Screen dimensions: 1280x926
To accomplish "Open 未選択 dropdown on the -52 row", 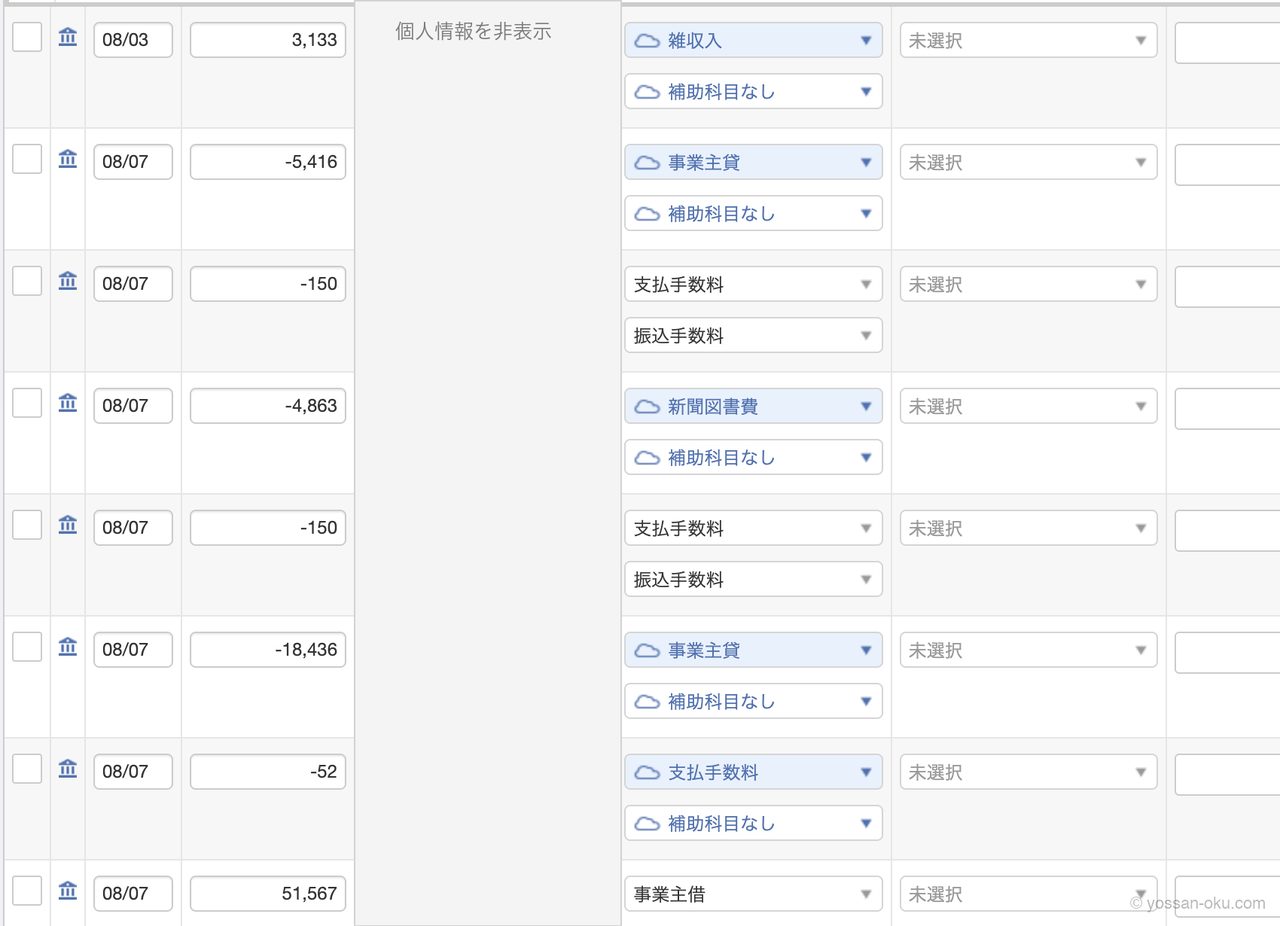I will coord(1028,773).
